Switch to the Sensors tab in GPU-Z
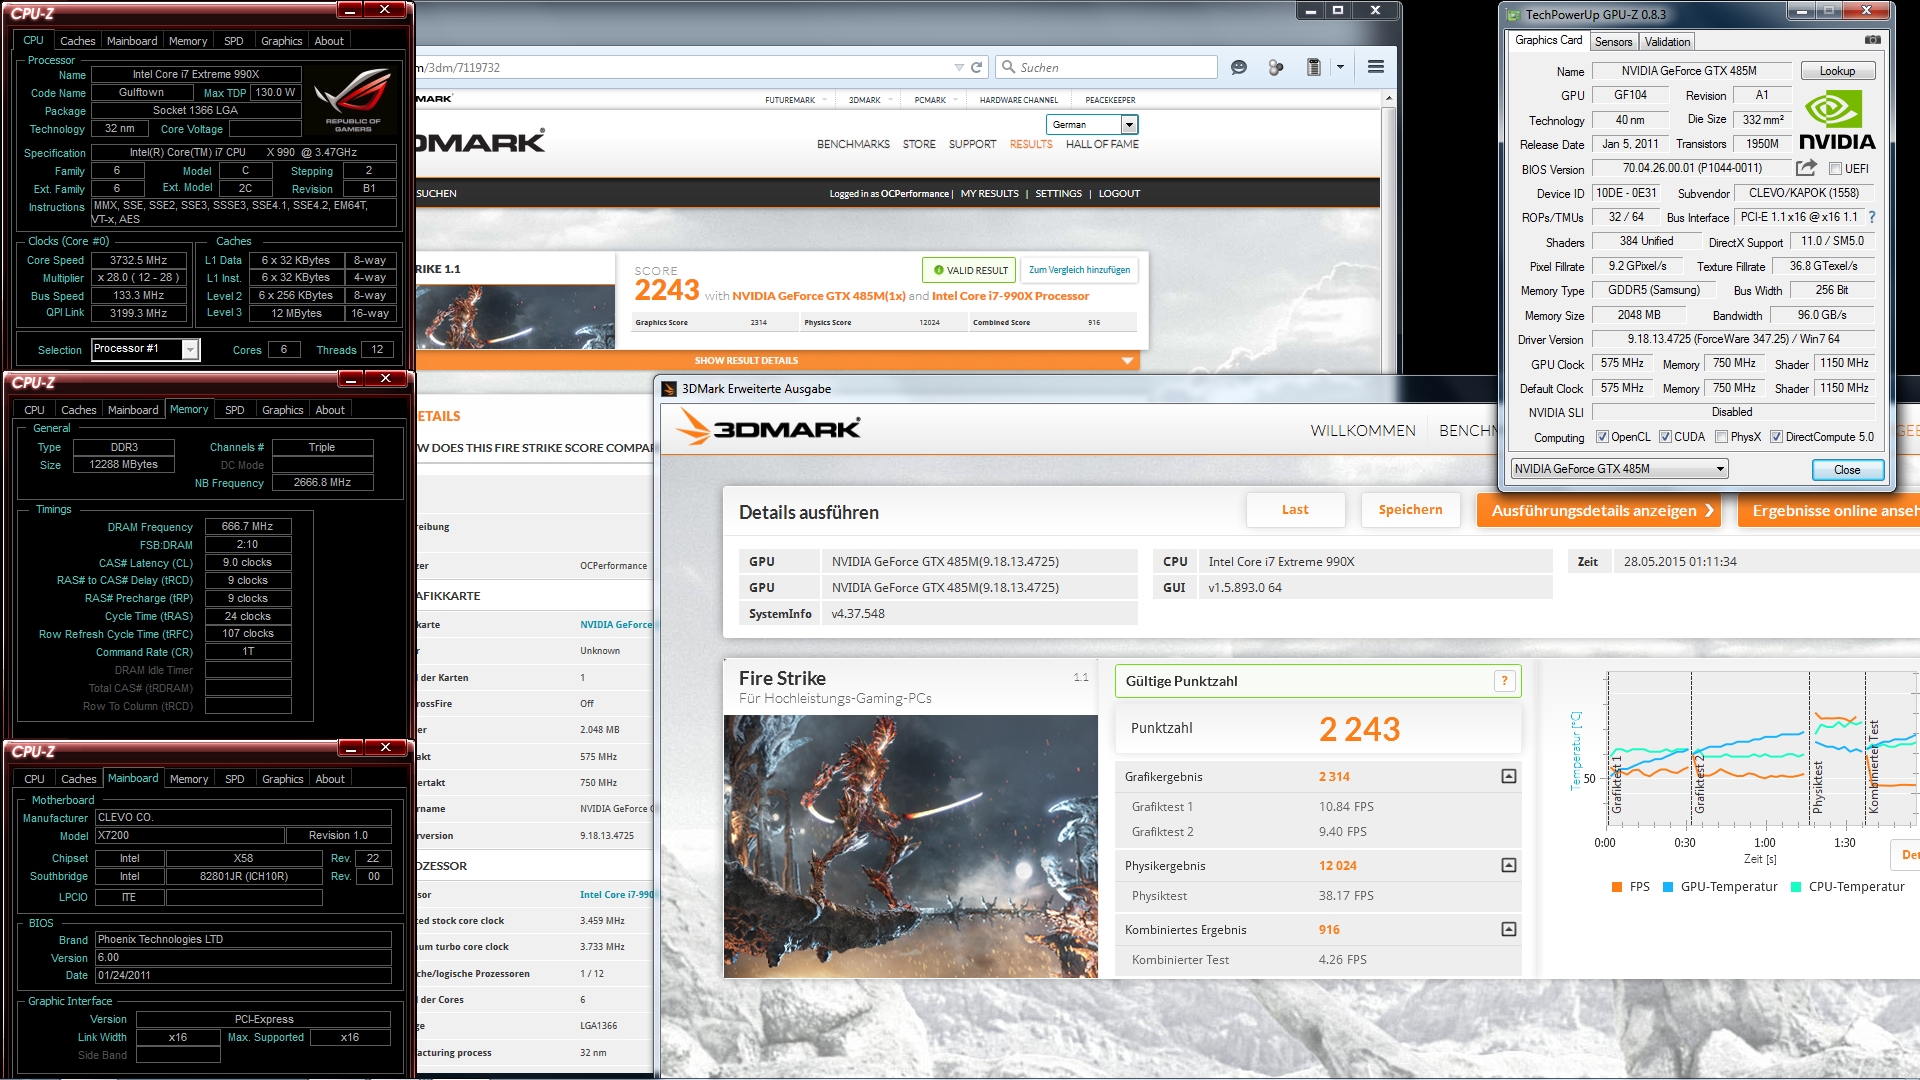The image size is (1920, 1080). [1613, 42]
